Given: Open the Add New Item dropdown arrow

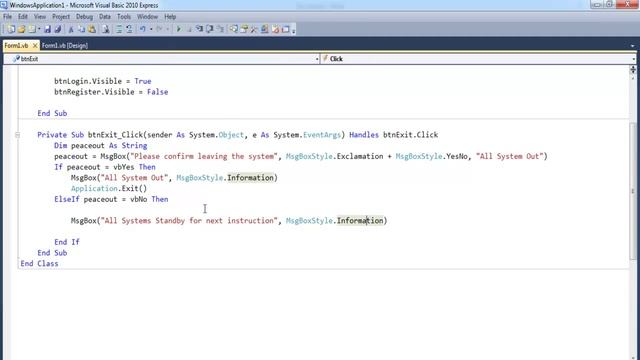Looking at the screenshot, I should click(x=39, y=29).
